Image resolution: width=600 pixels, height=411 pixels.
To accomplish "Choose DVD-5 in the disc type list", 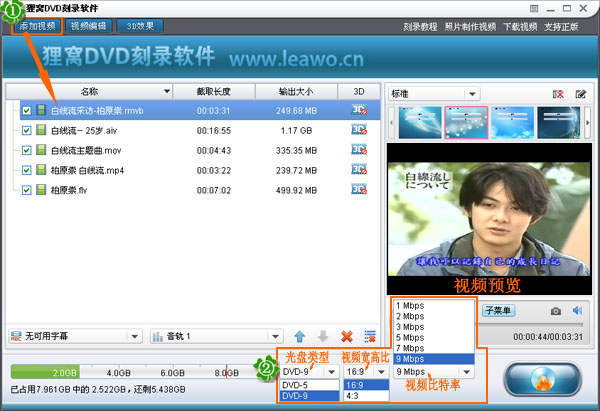I will tap(310, 385).
